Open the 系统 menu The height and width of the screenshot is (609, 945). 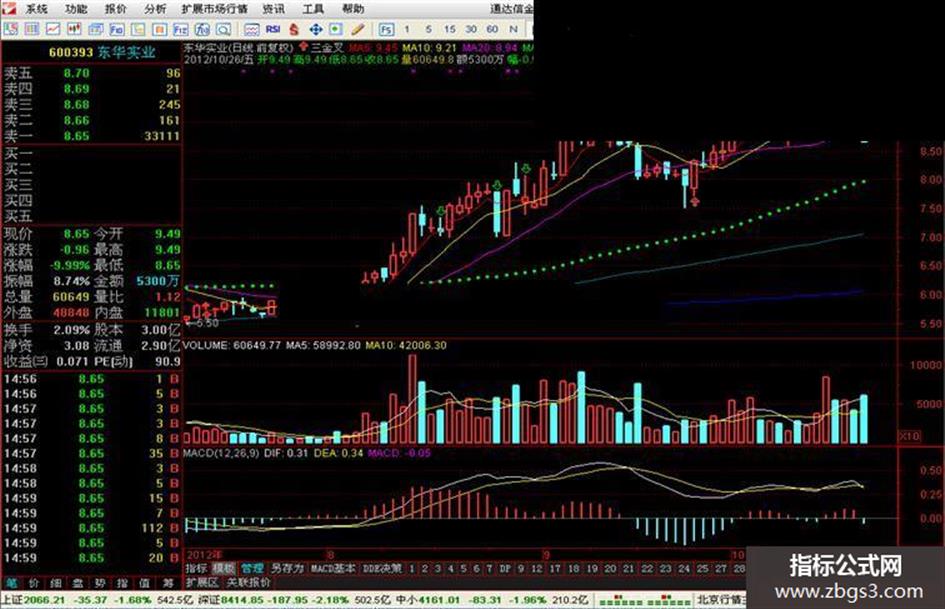[37, 8]
